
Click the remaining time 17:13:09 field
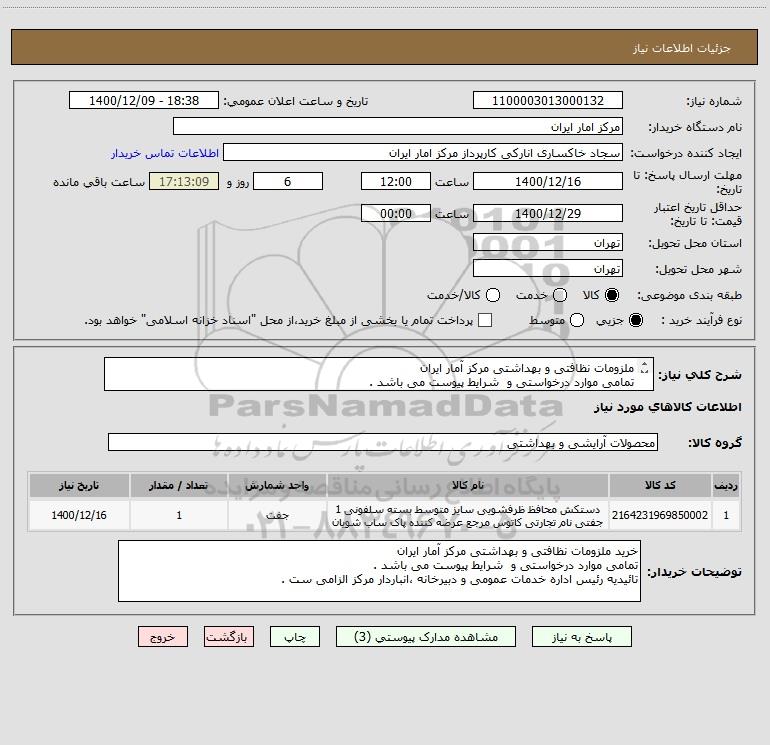pyautogui.click(x=184, y=181)
